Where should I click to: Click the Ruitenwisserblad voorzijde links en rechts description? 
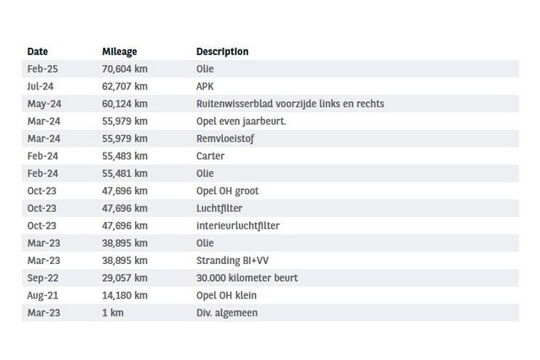290,104
